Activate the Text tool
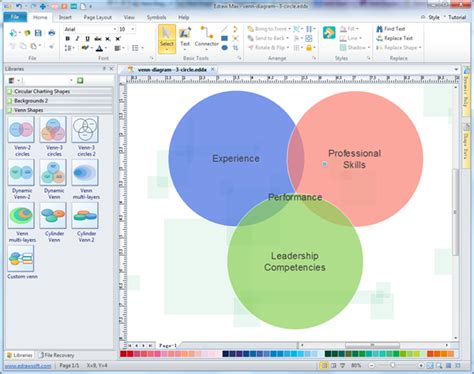The image size is (474, 374). (185, 37)
